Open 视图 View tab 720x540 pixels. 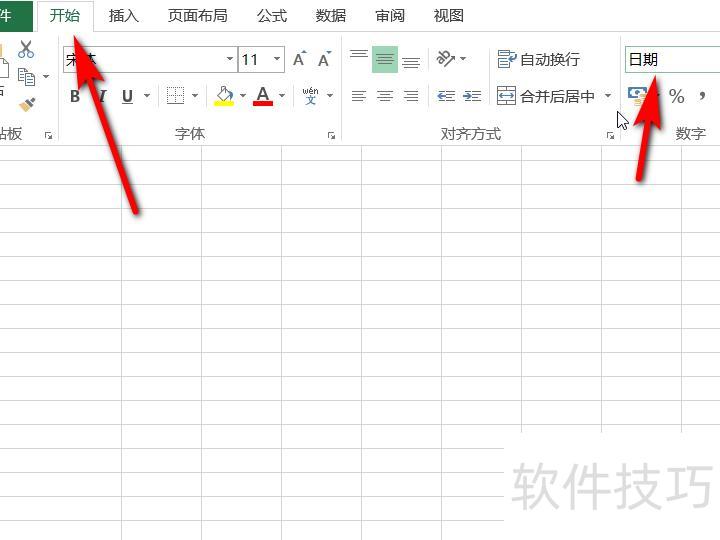coord(449,16)
